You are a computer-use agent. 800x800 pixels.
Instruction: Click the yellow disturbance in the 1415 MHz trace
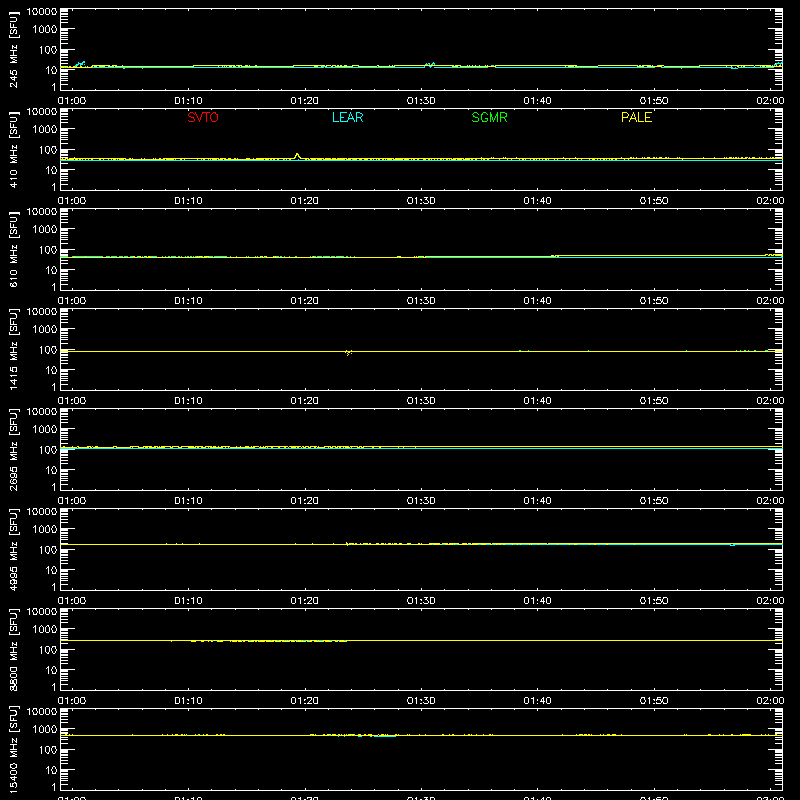[x=348, y=352]
